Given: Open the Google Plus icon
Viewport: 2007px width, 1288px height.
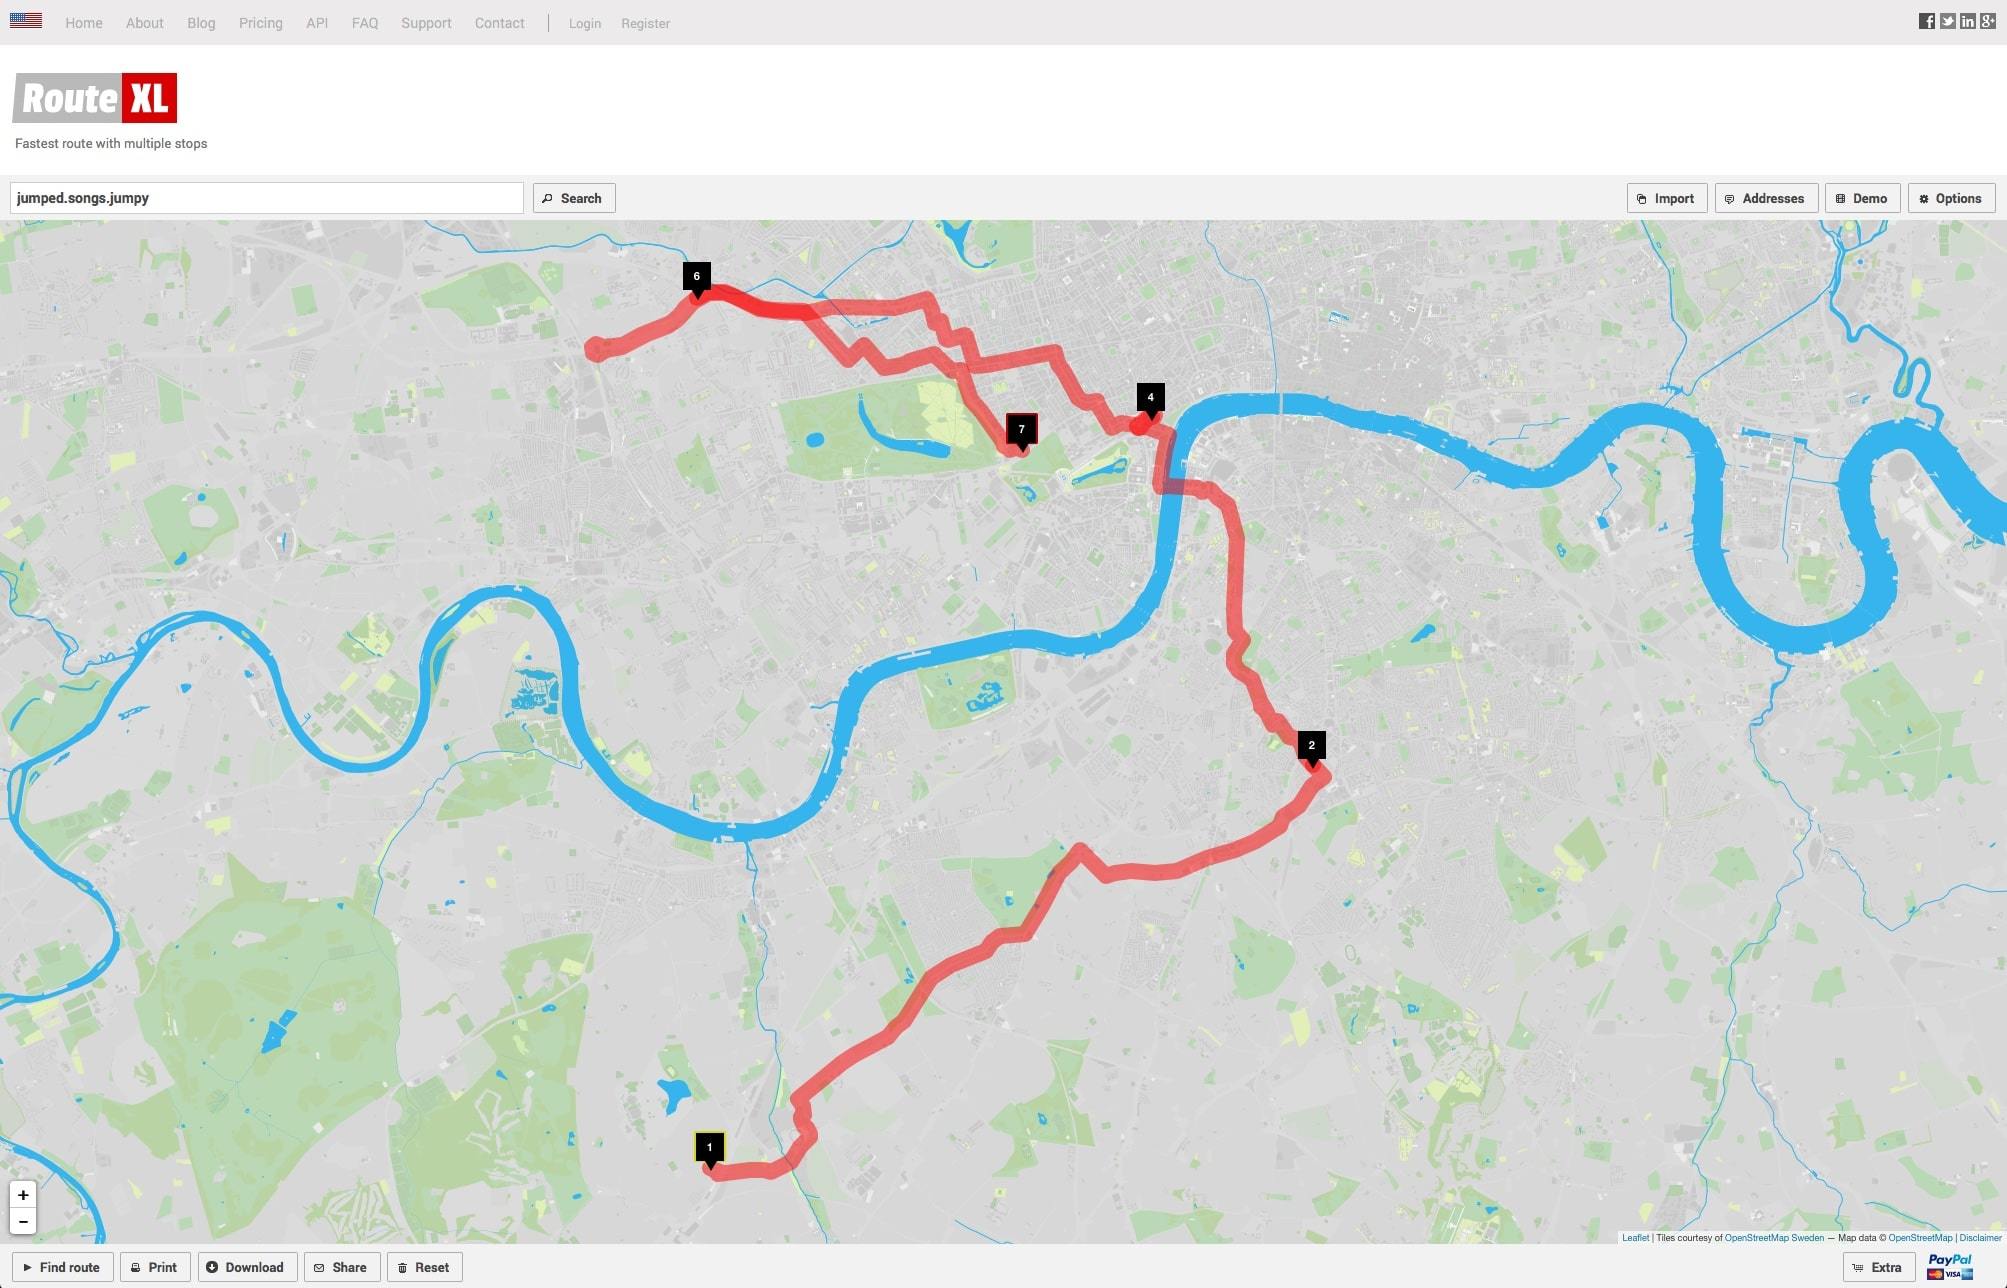Looking at the screenshot, I should 1988,22.
